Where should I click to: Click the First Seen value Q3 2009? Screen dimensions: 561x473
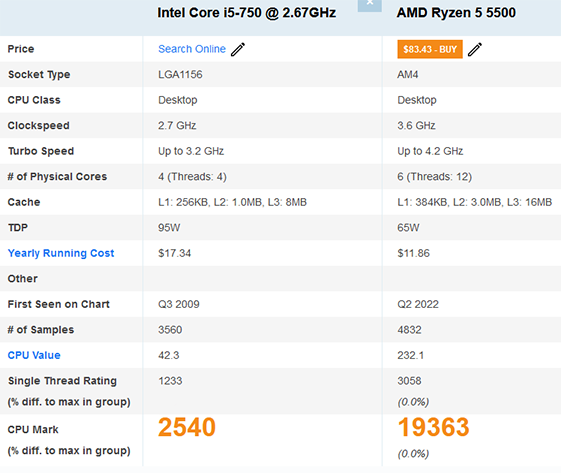(179, 304)
